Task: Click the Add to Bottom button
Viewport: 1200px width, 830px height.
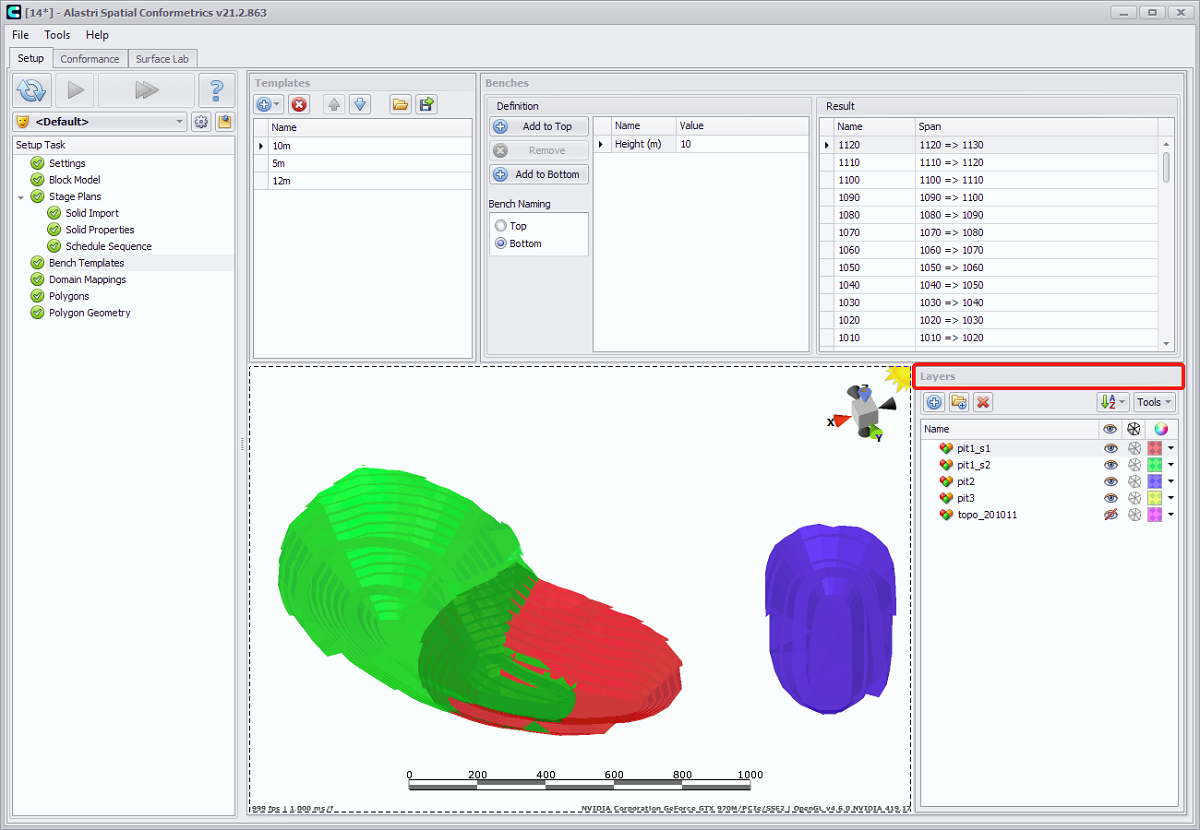Action: click(539, 174)
